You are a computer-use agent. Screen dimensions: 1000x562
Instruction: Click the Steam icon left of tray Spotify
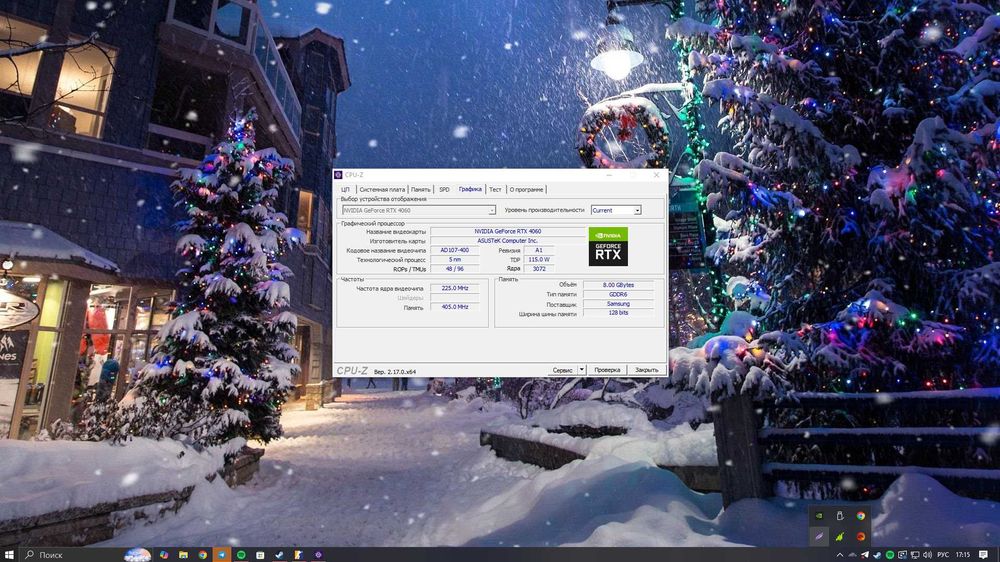point(877,555)
